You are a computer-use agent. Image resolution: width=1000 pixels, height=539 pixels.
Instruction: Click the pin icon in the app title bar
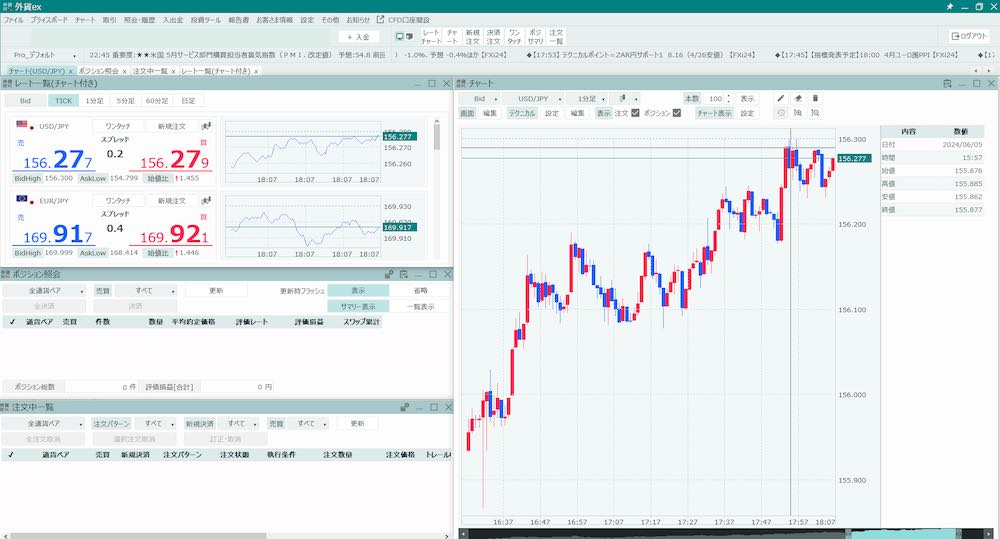pos(950,6)
